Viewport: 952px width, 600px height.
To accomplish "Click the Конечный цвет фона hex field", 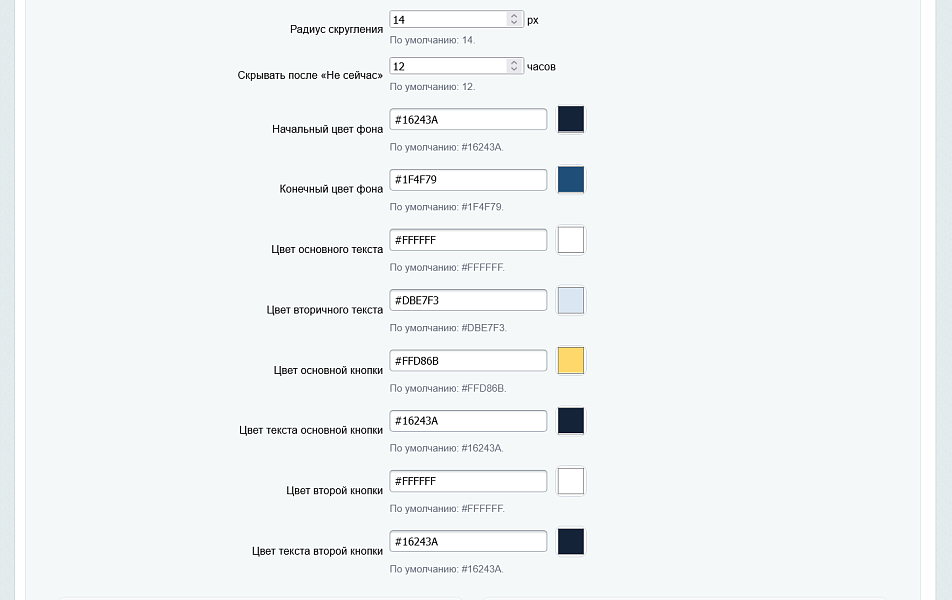I will click(x=468, y=180).
